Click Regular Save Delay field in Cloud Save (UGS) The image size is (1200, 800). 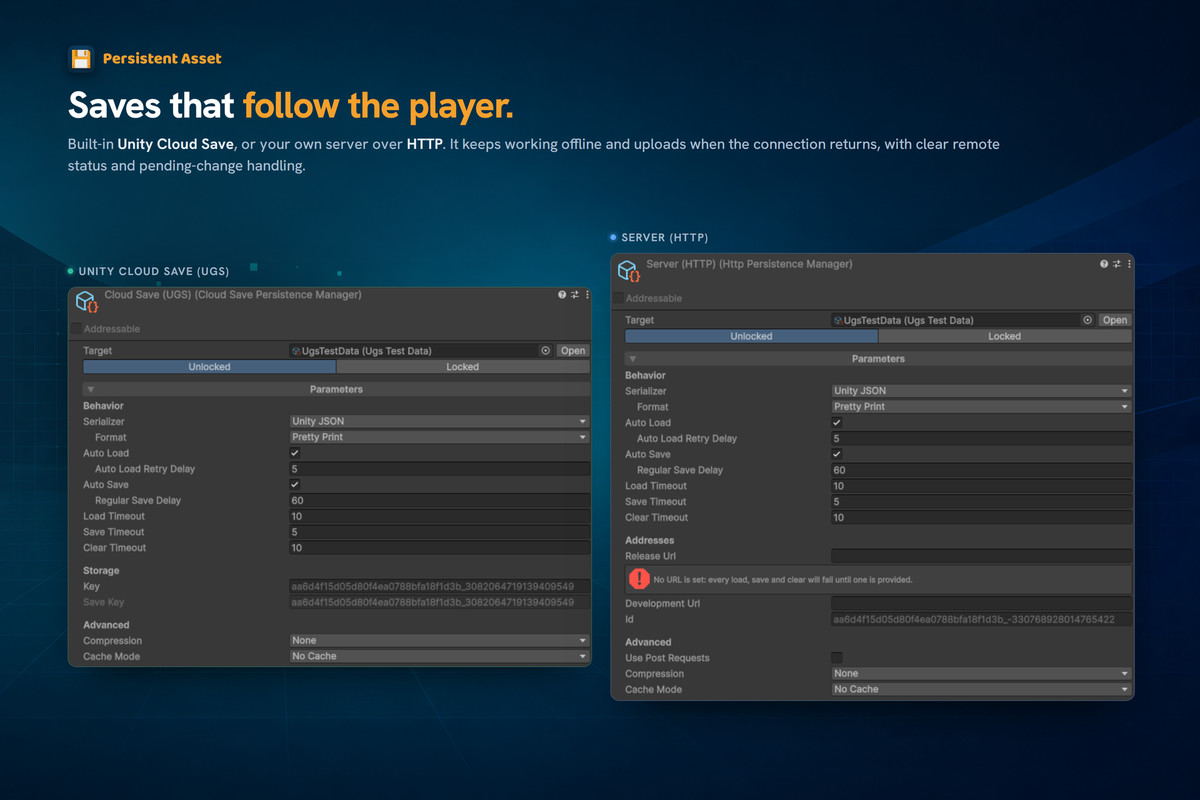click(439, 500)
